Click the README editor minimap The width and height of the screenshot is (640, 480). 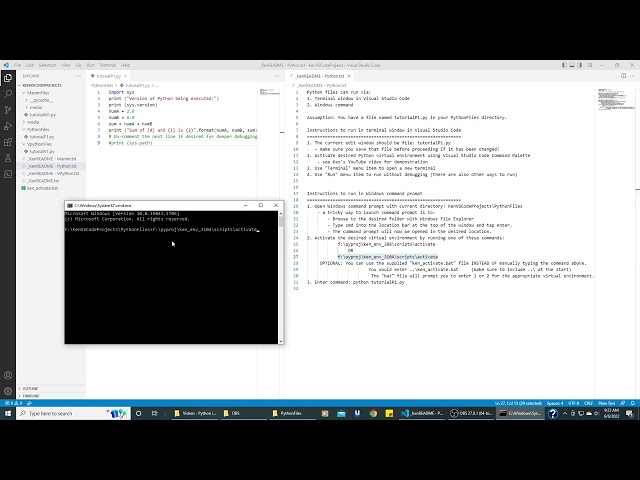[616, 99]
